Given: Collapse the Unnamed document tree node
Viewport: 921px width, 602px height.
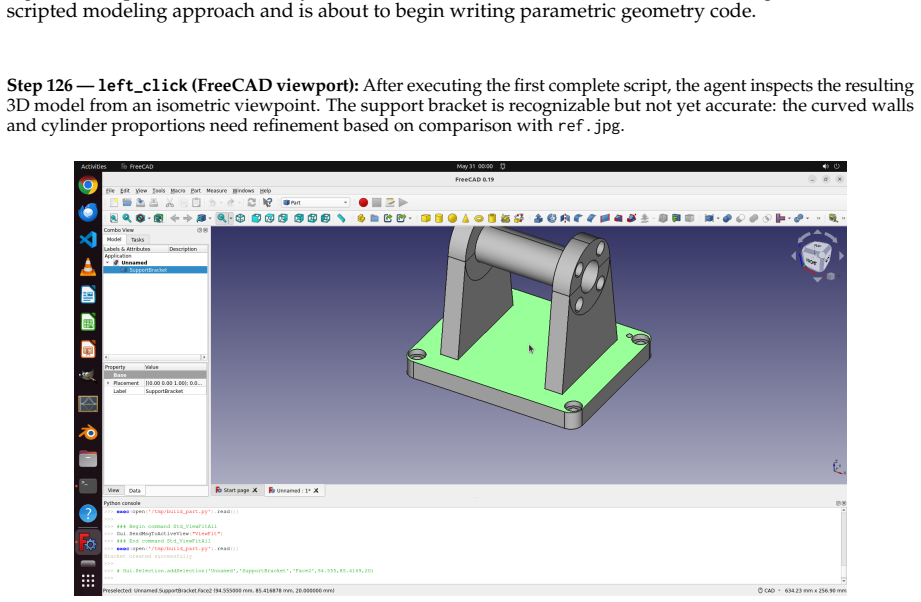Looking at the screenshot, I should pos(108,263).
